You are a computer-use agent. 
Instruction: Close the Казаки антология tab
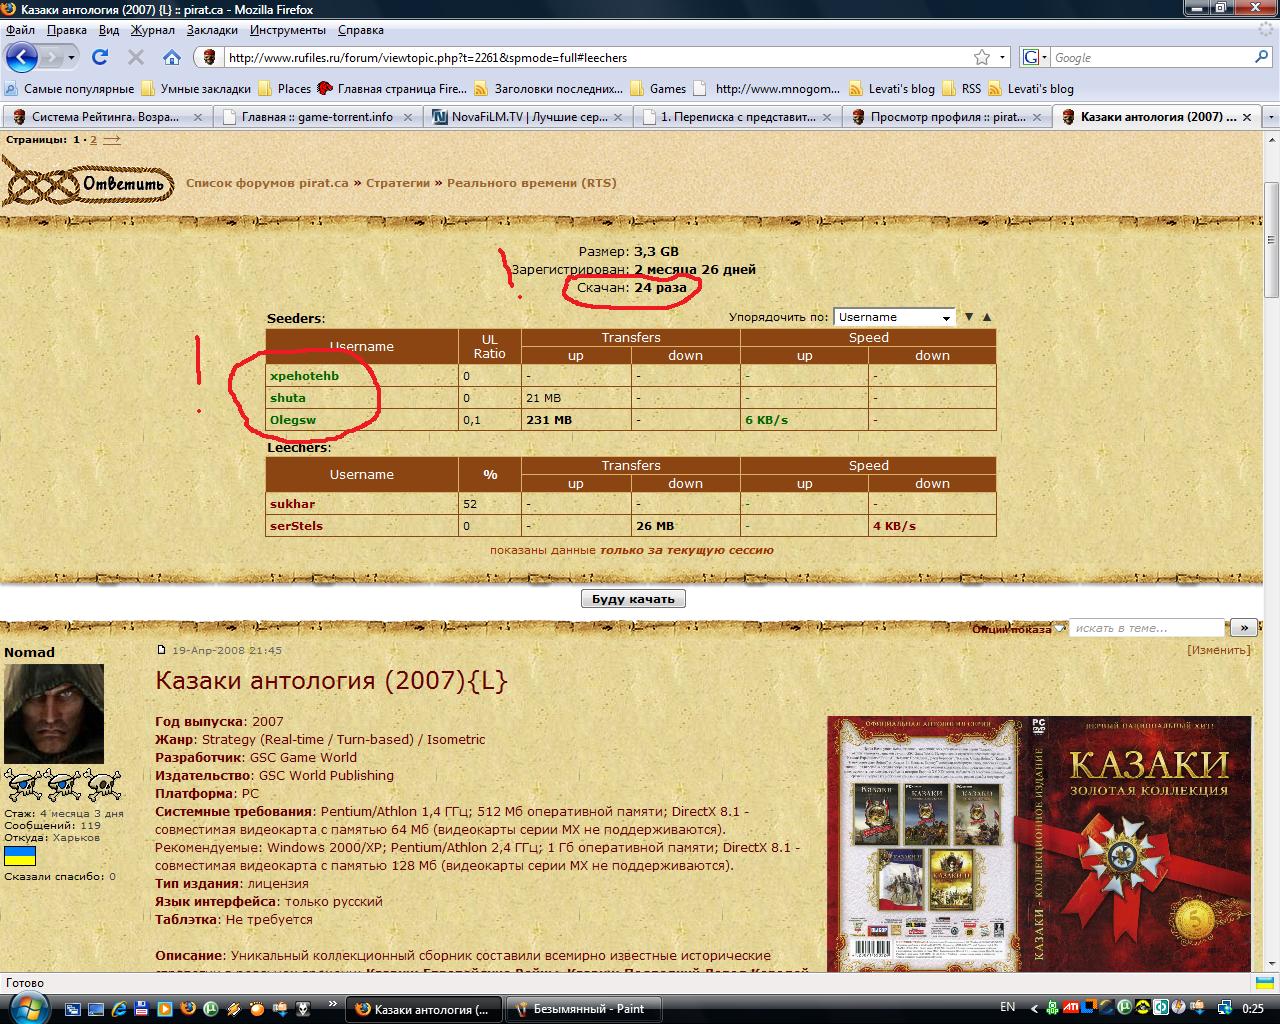1247,117
